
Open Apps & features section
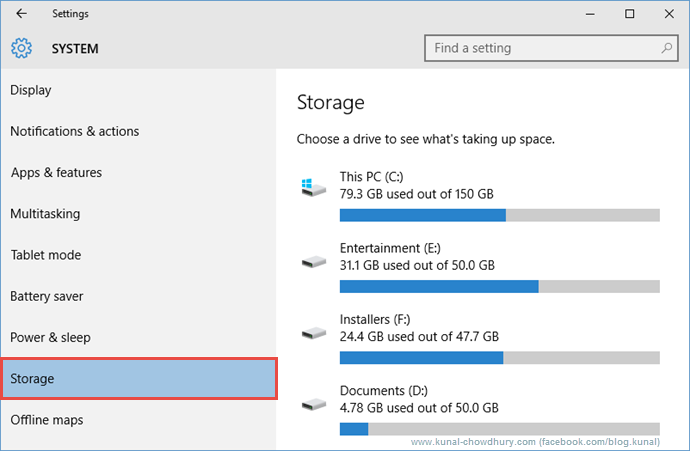point(57,173)
